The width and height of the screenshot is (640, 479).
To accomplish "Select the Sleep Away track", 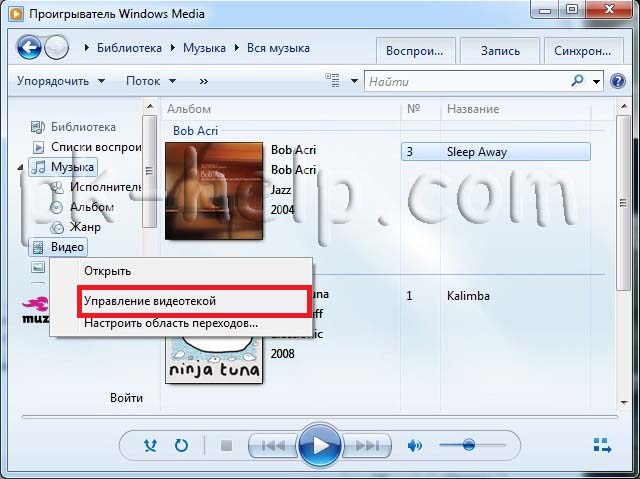I will tap(496, 152).
